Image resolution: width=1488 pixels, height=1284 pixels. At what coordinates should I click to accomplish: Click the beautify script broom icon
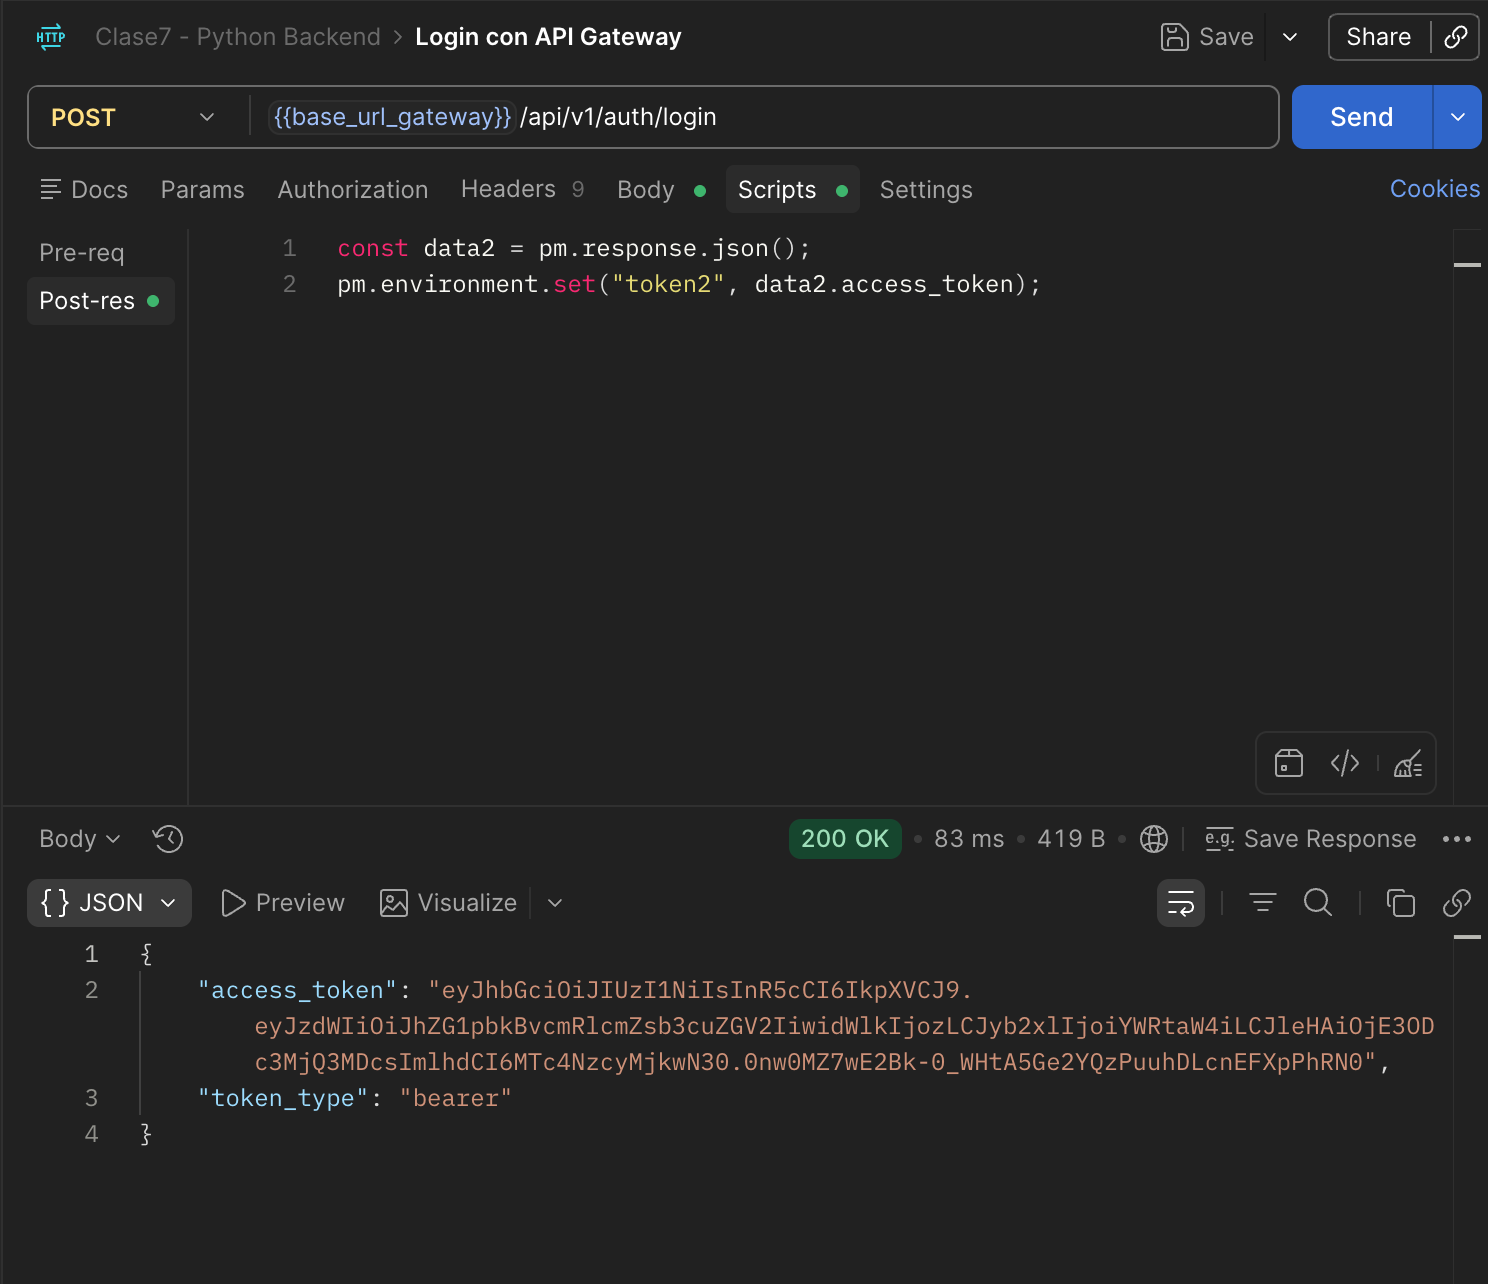[x=1408, y=764]
